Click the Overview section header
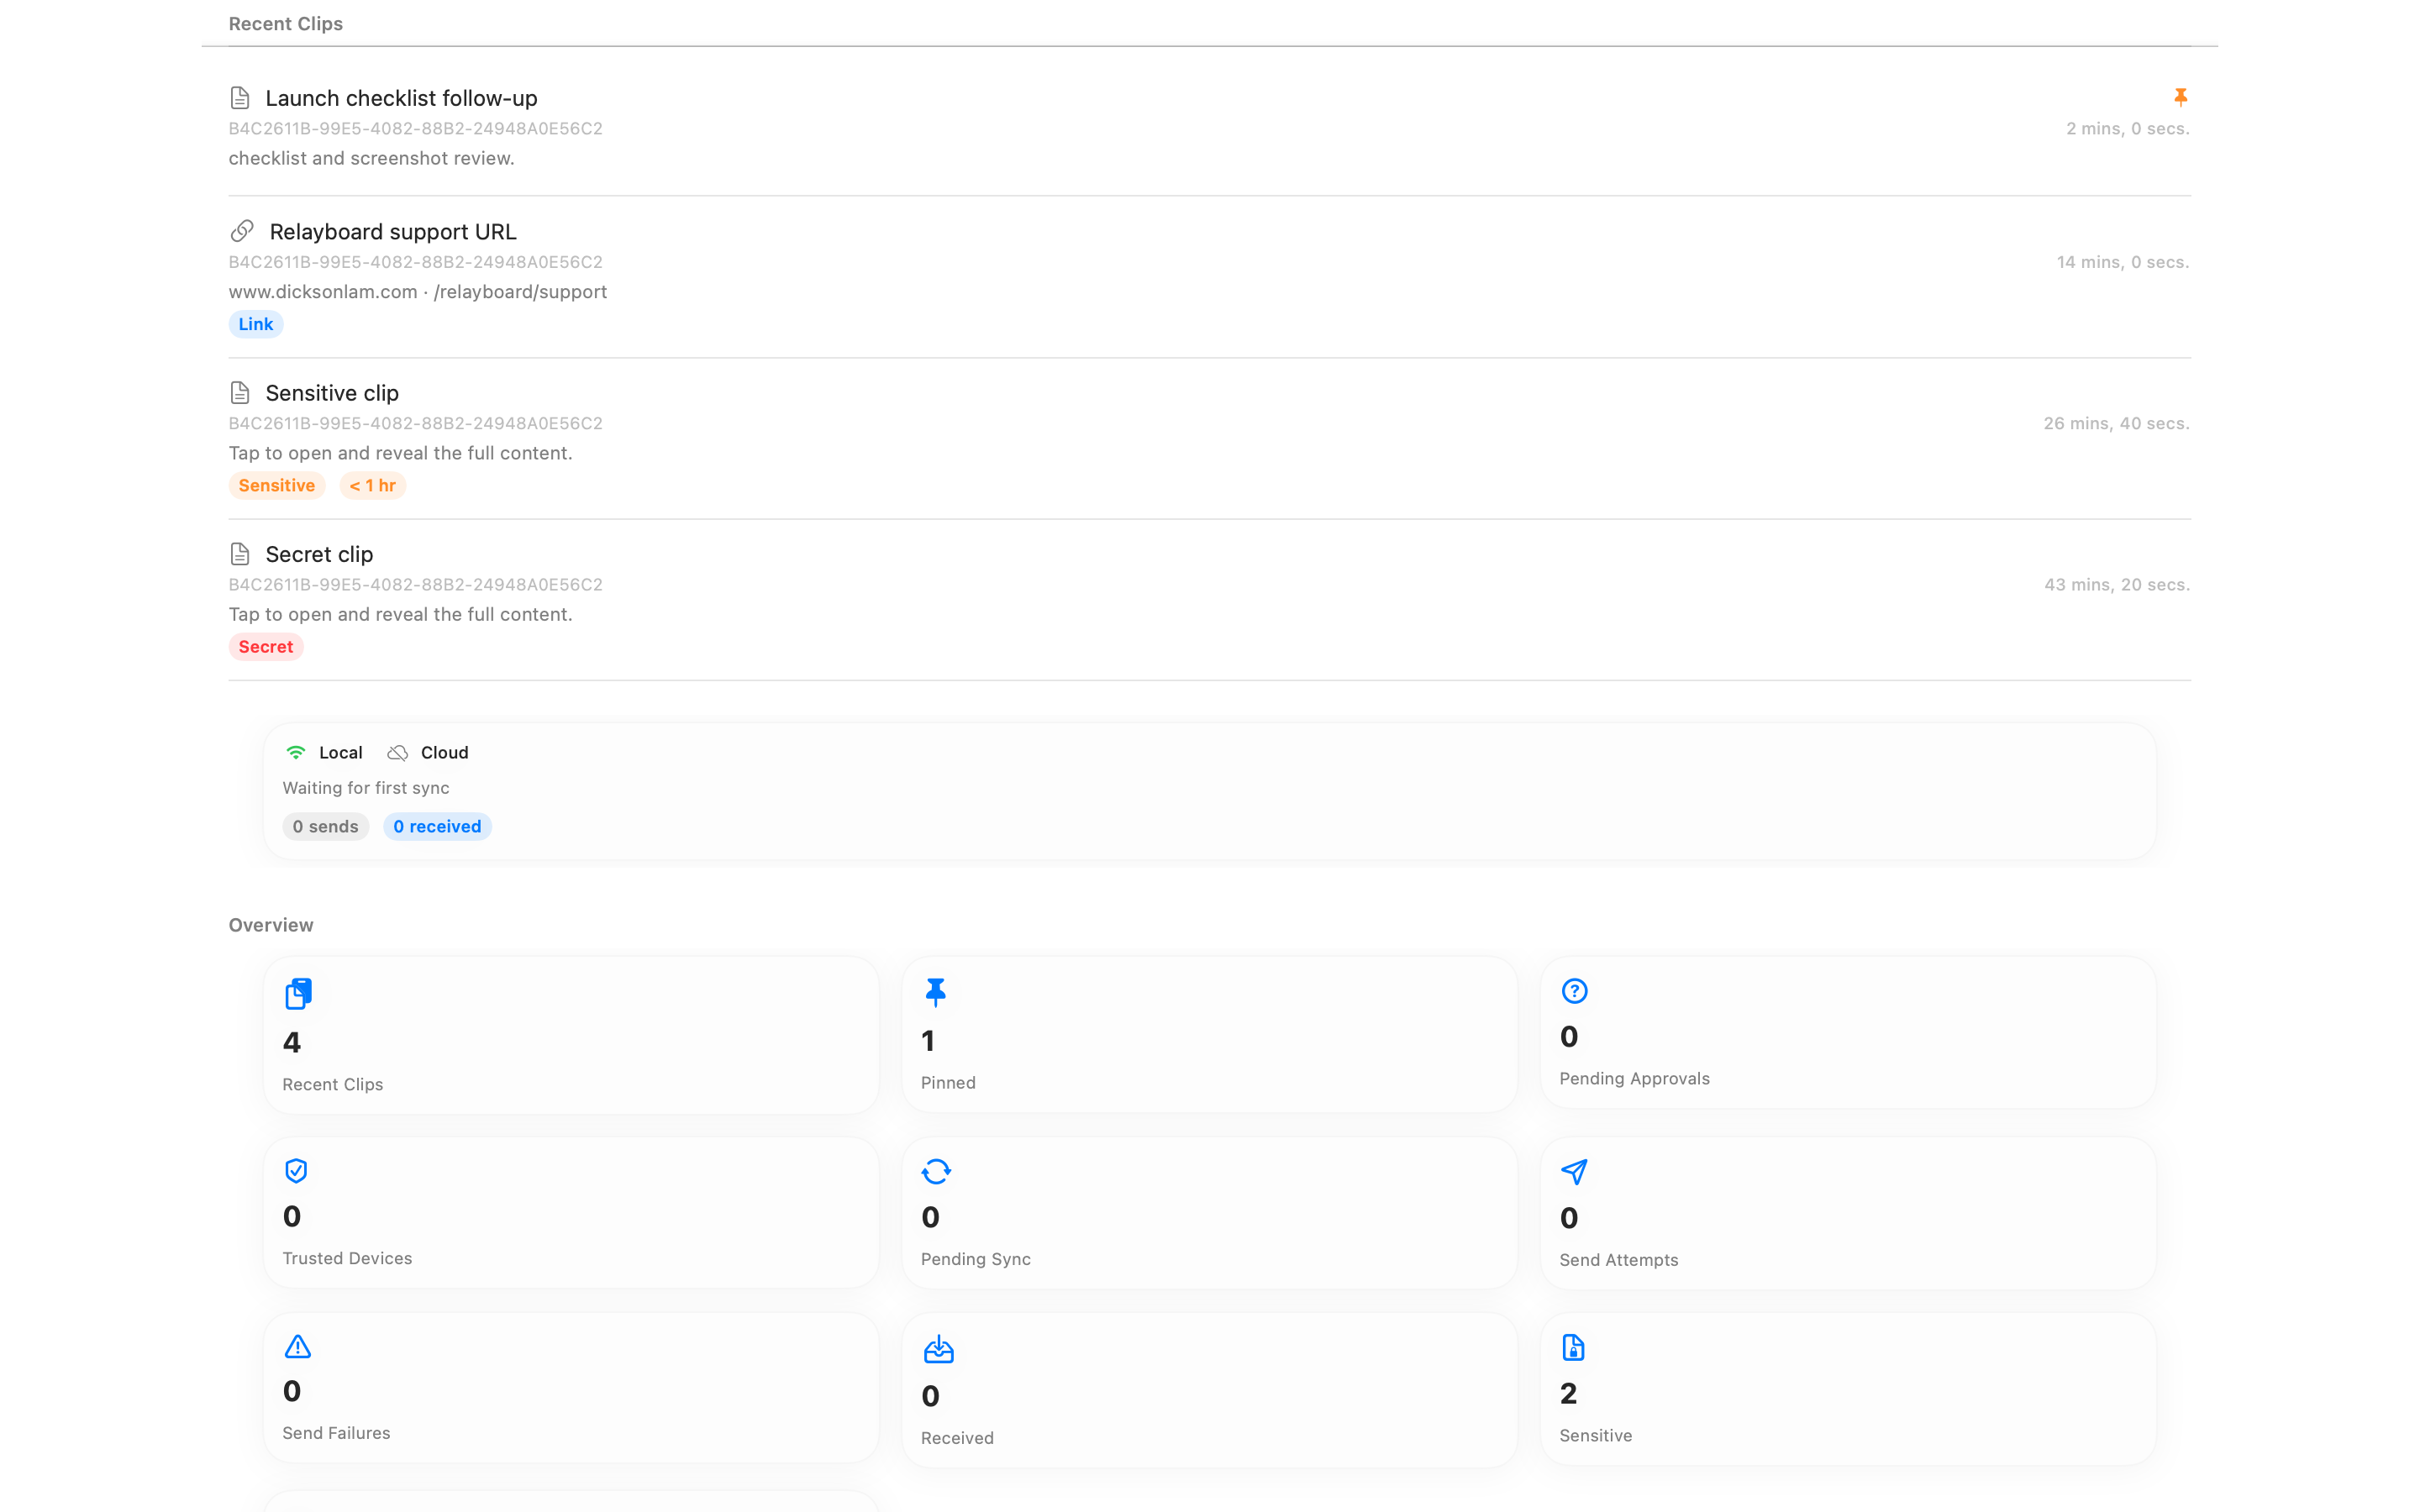The width and height of the screenshot is (2420, 1512). tap(271, 925)
